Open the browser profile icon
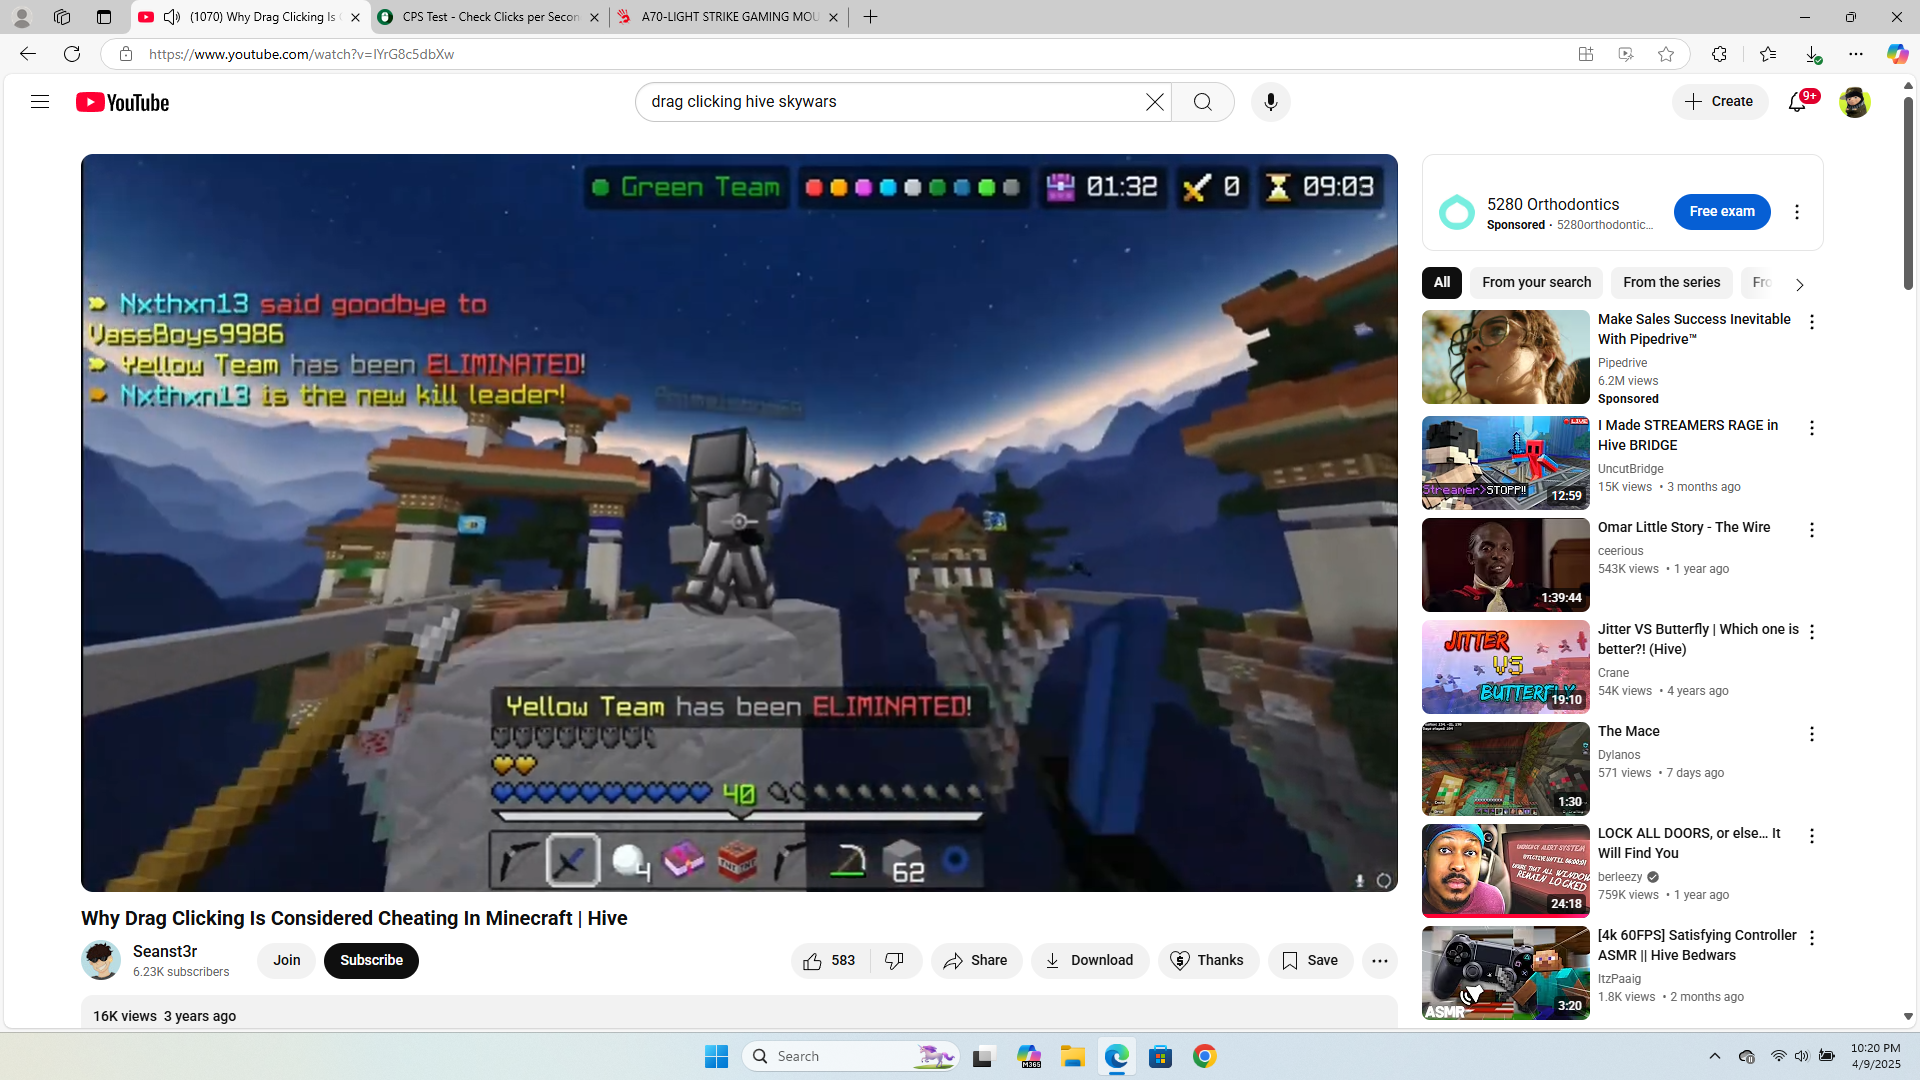Screen dimensions: 1920x1080 click(21, 17)
